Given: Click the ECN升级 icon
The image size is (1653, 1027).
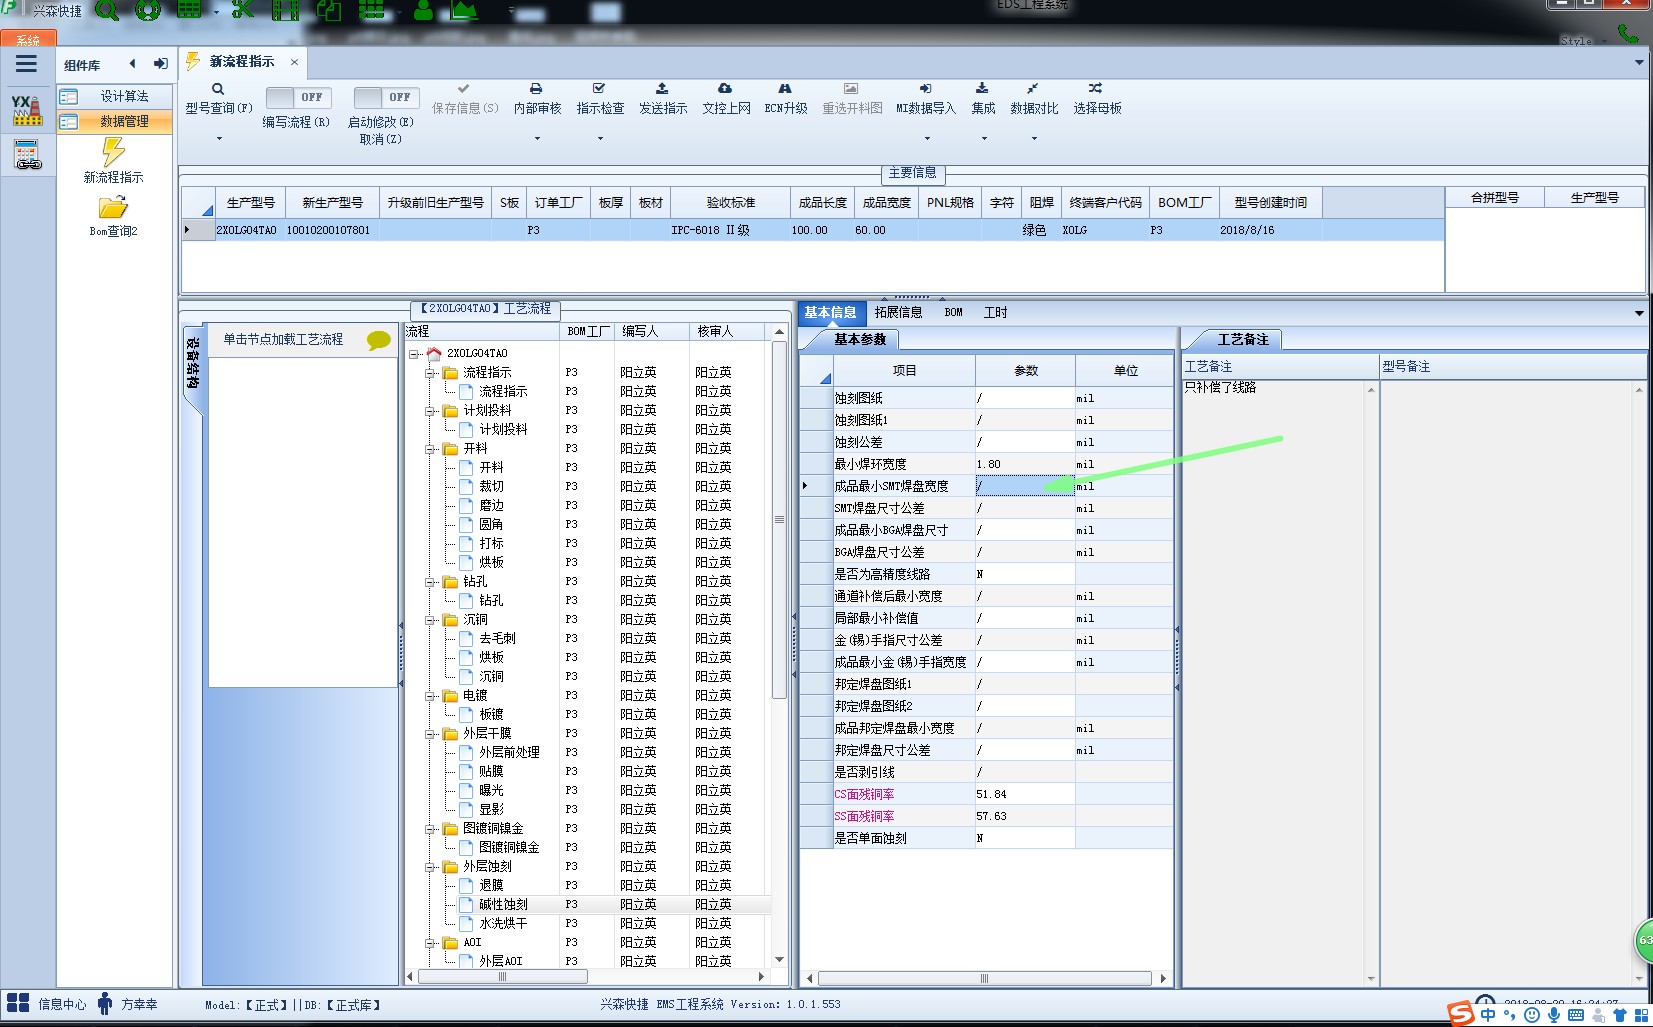Looking at the screenshot, I should tap(785, 89).
